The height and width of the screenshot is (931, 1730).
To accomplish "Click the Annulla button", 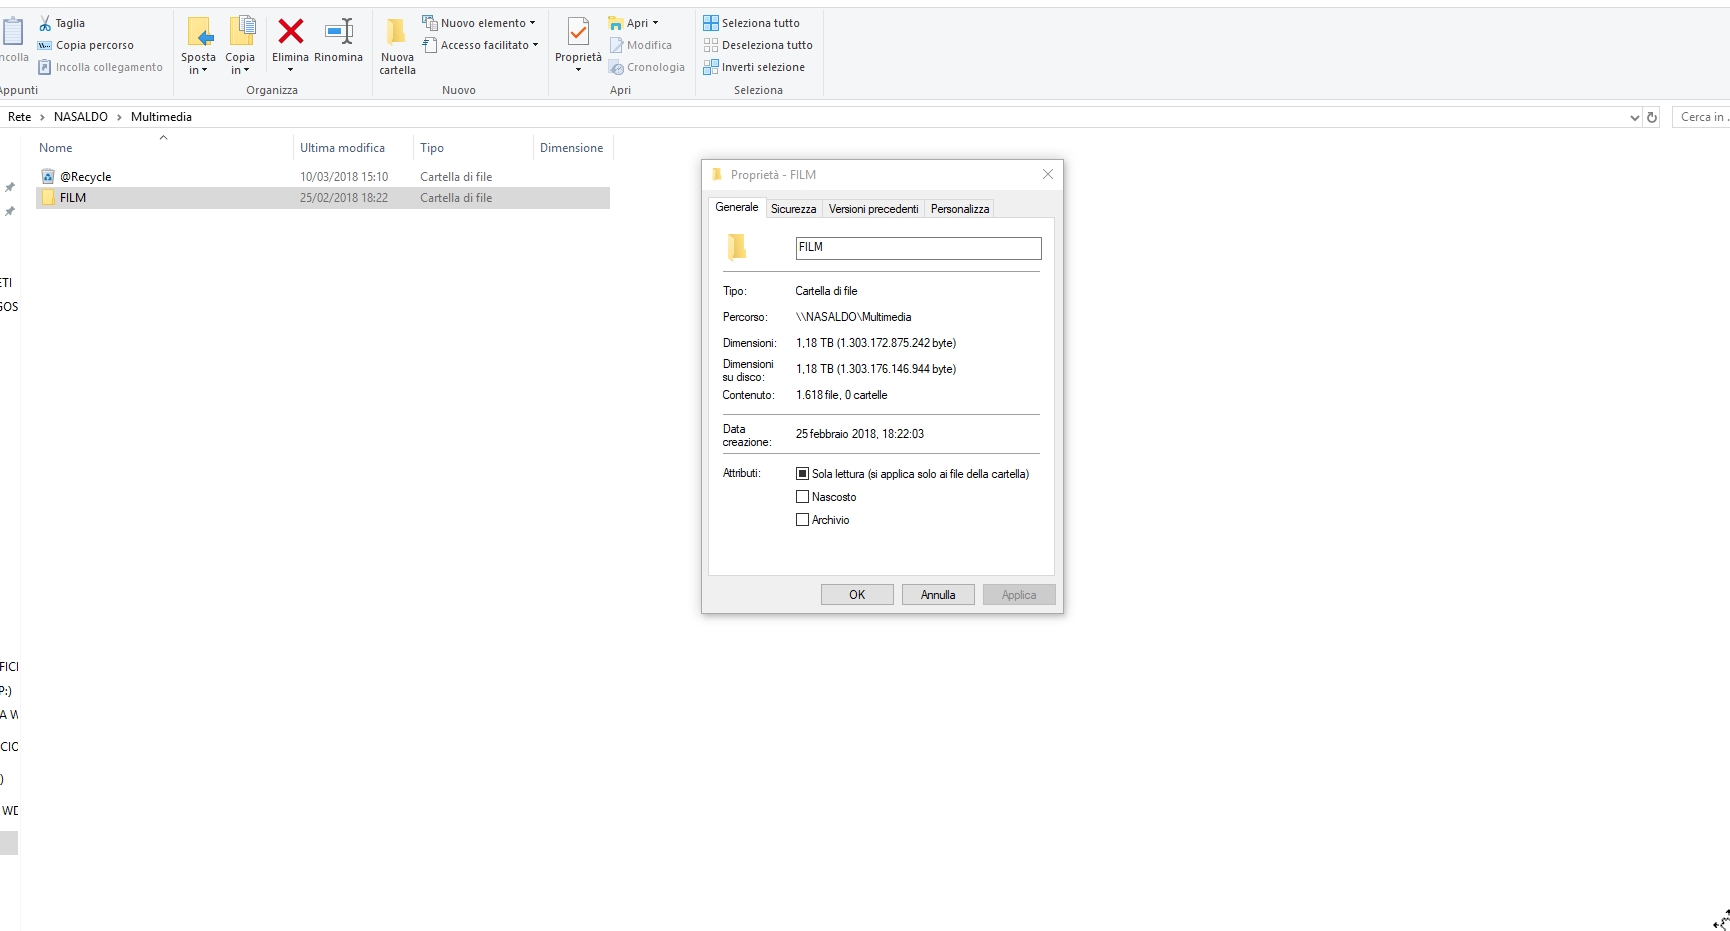I will click(x=937, y=595).
